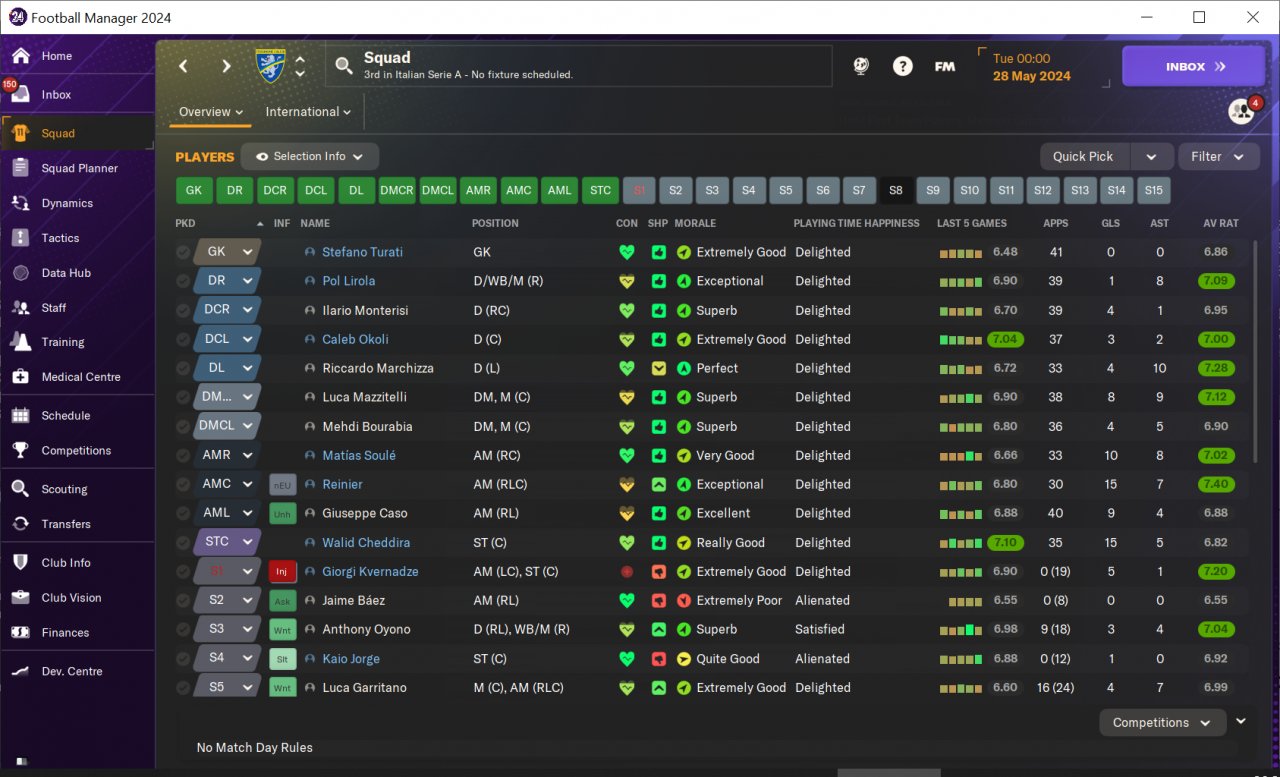Toggle pick checkbox for Giorgi Kvernadze
Screen dimensions: 1280x777
point(183,572)
